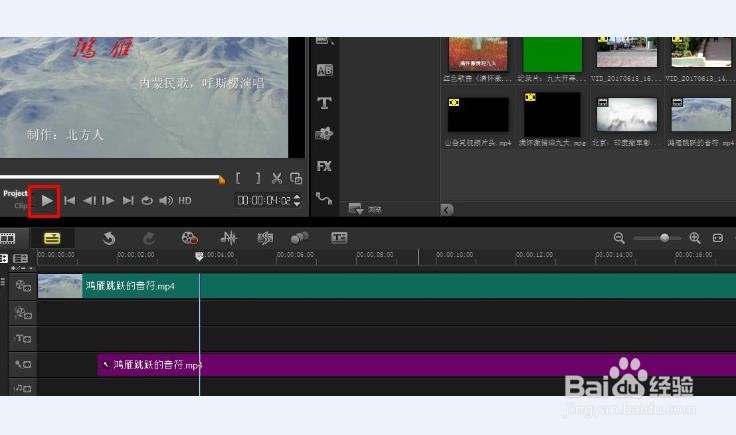Open the add/remove chapter point menu

pyautogui.click(x=22, y=268)
